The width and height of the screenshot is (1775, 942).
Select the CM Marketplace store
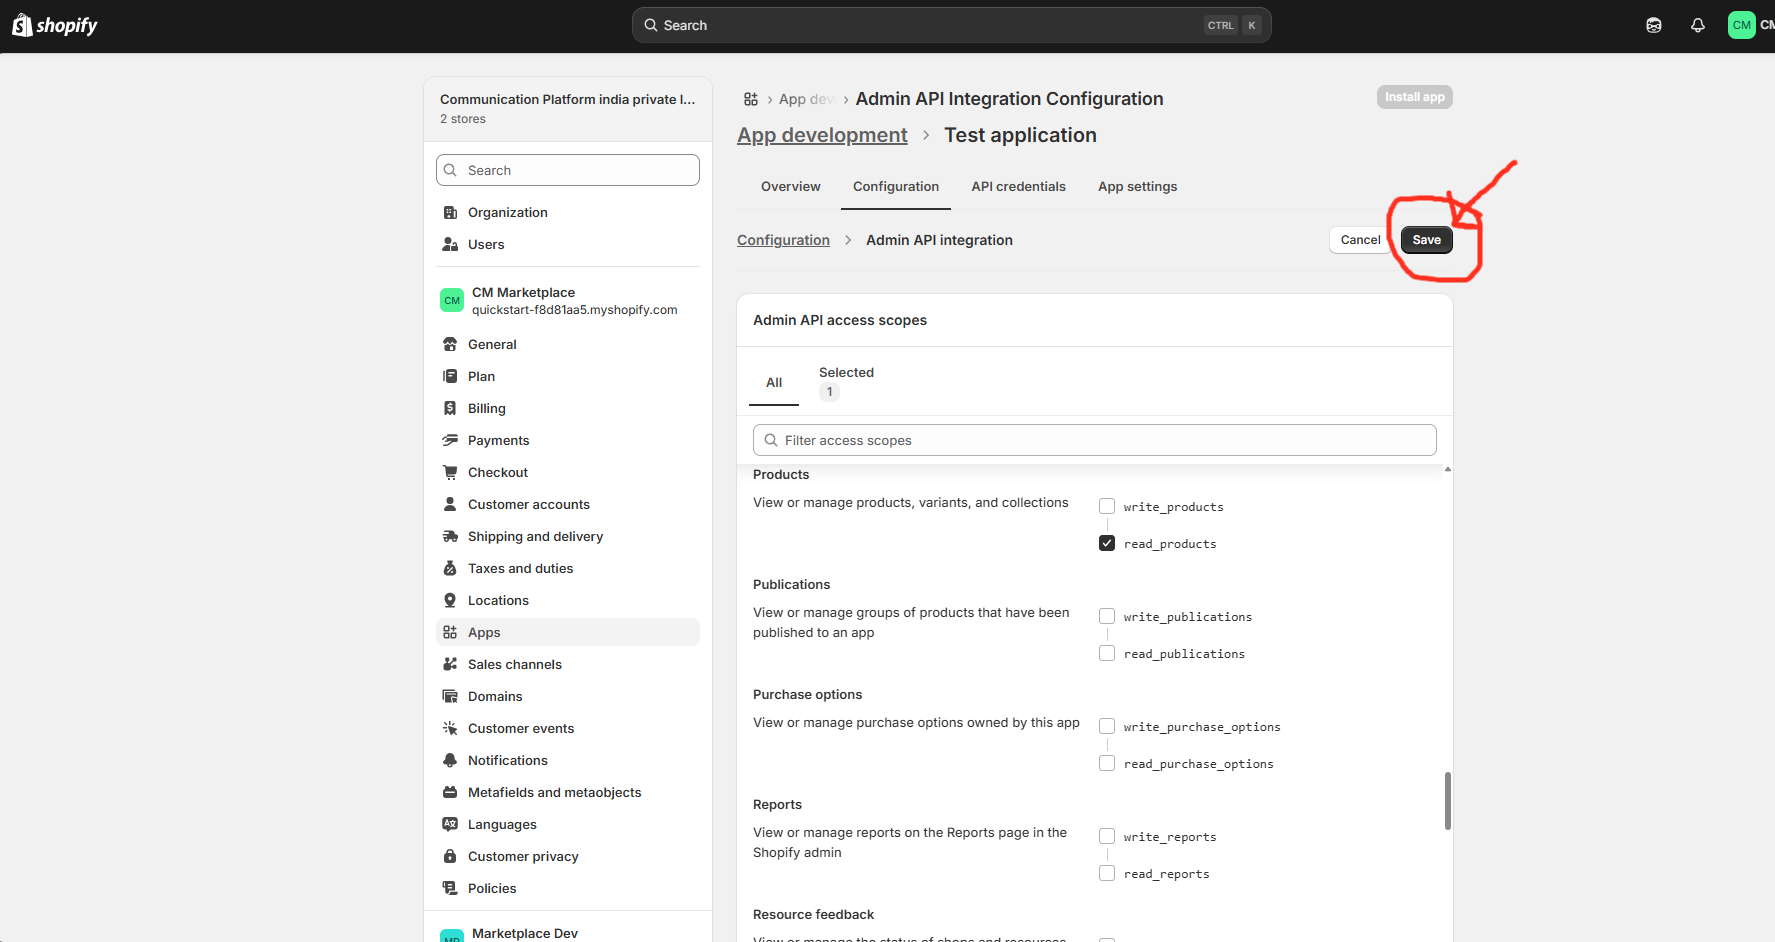(568, 300)
